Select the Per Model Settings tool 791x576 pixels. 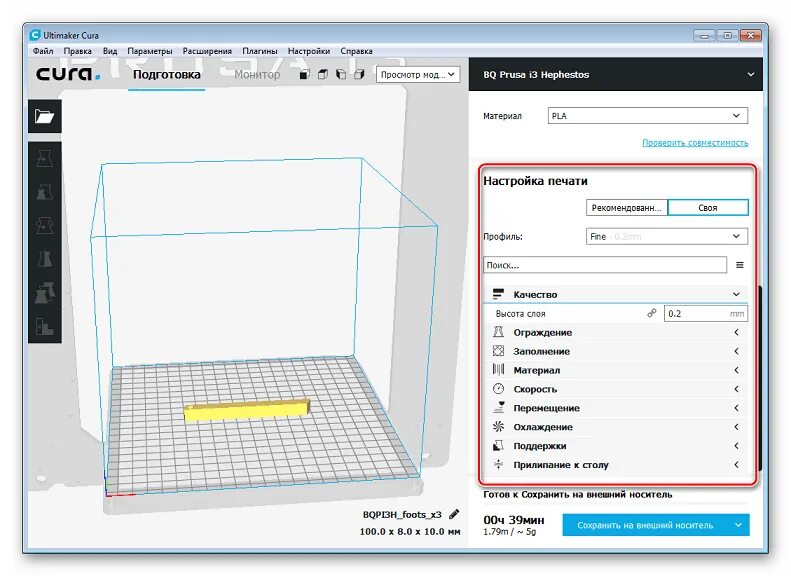tap(44, 293)
